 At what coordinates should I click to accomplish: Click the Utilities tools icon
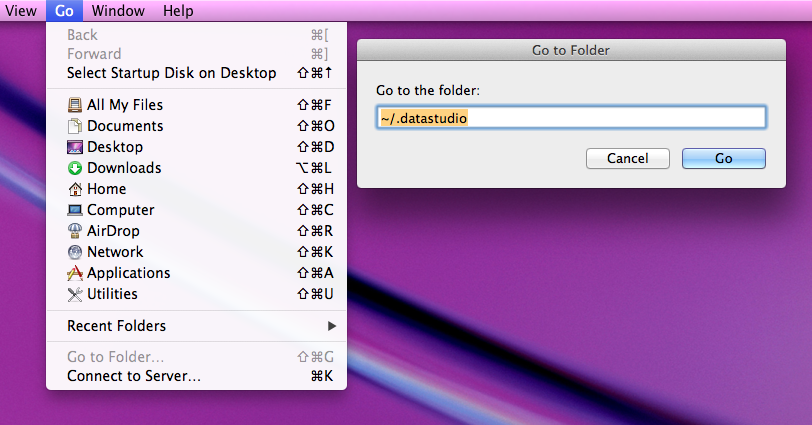pyautogui.click(x=75, y=294)
